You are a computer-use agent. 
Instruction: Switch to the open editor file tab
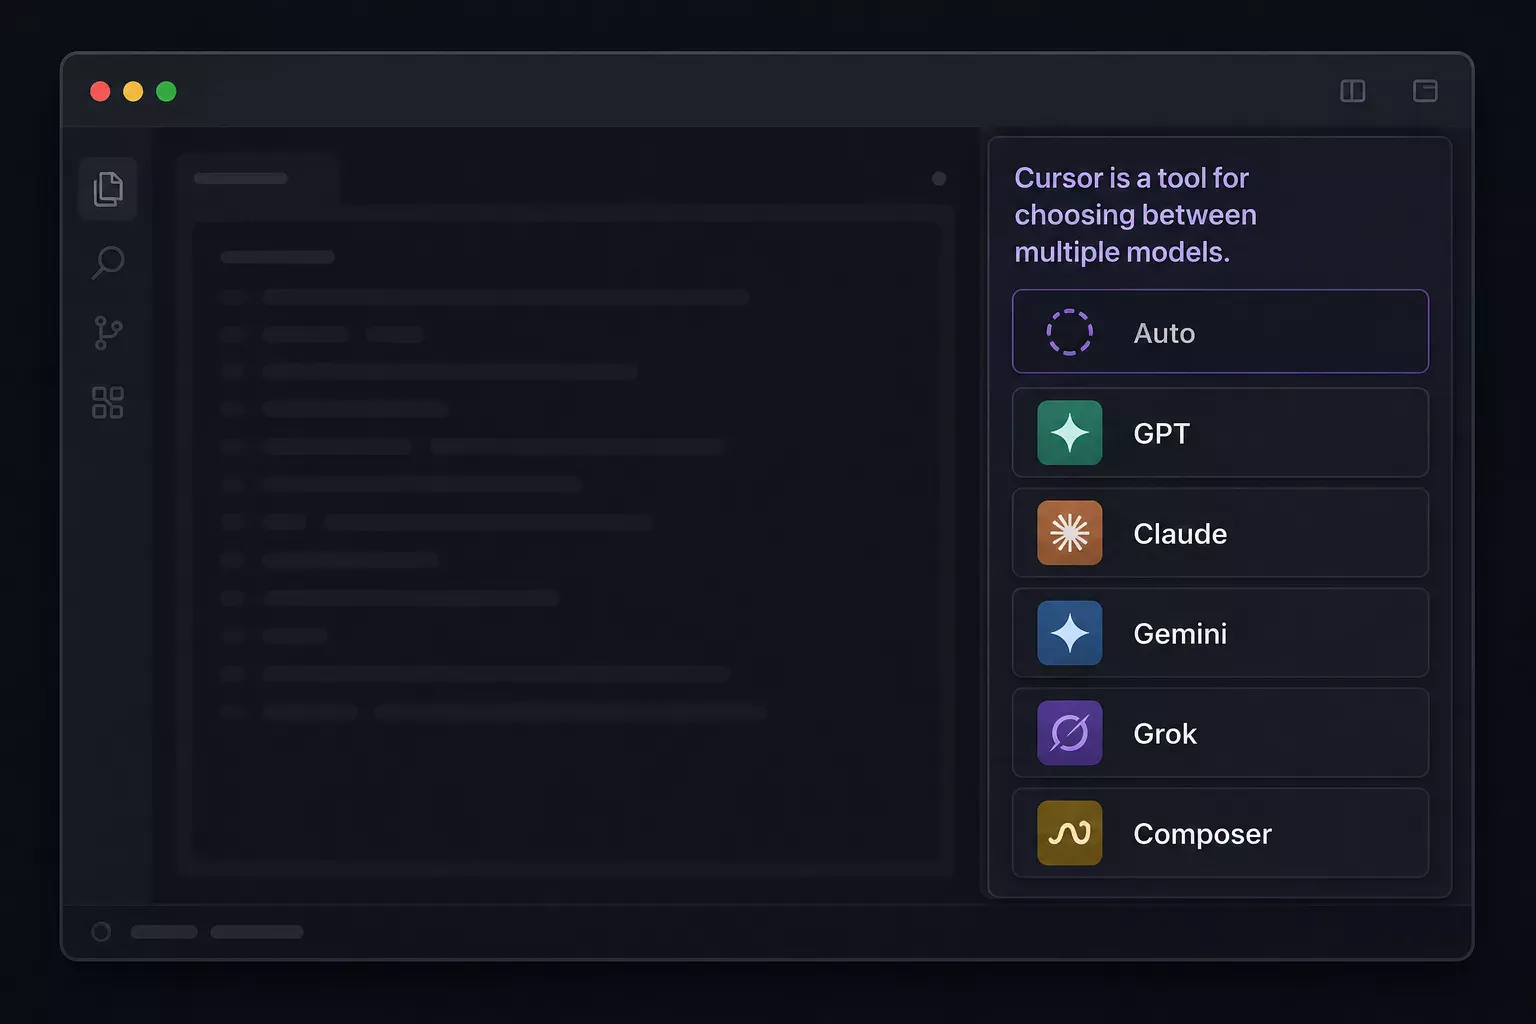click(257, 179)
